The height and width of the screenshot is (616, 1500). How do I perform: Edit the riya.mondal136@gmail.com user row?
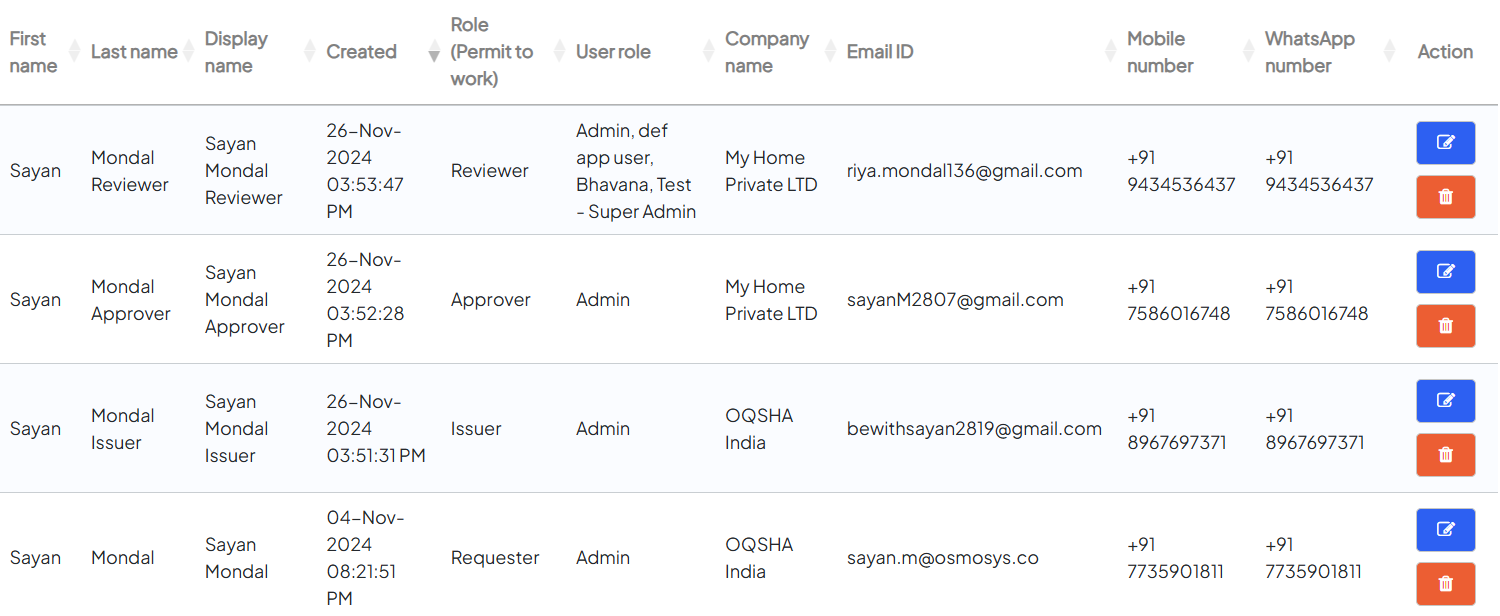click(1445, 143)
